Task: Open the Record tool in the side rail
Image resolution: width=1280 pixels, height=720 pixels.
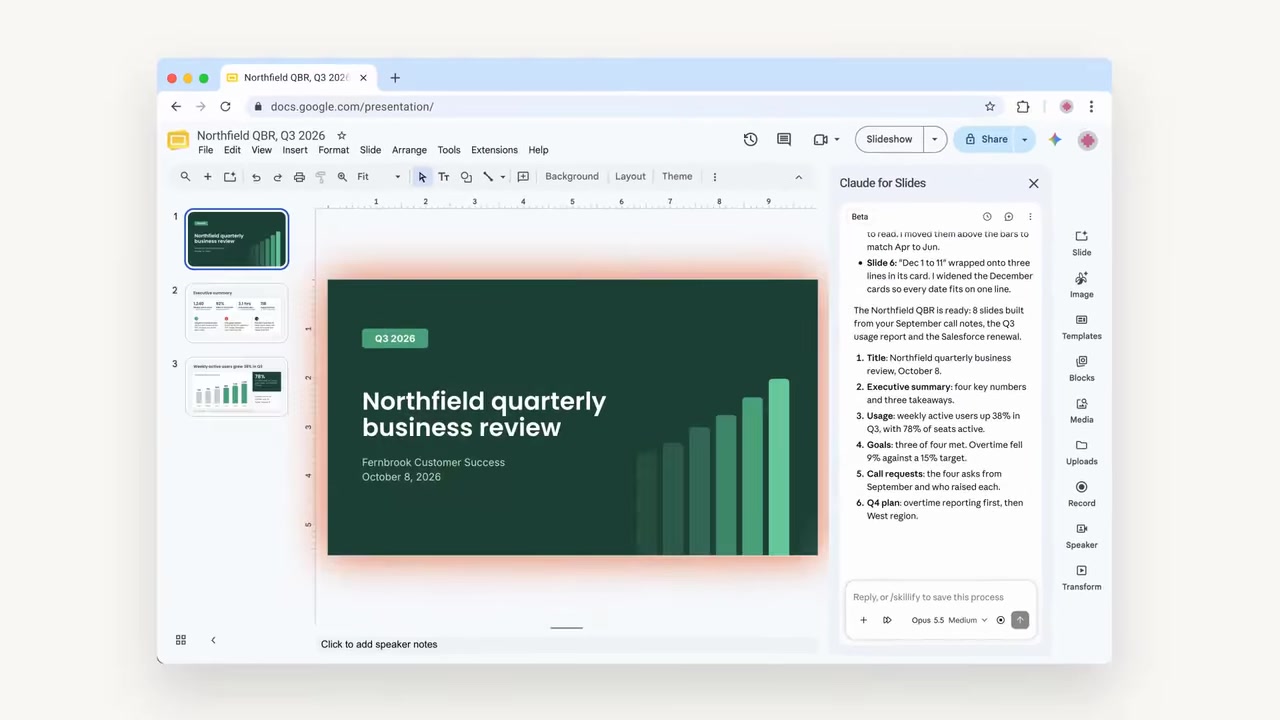Action: pos(1081,493)
